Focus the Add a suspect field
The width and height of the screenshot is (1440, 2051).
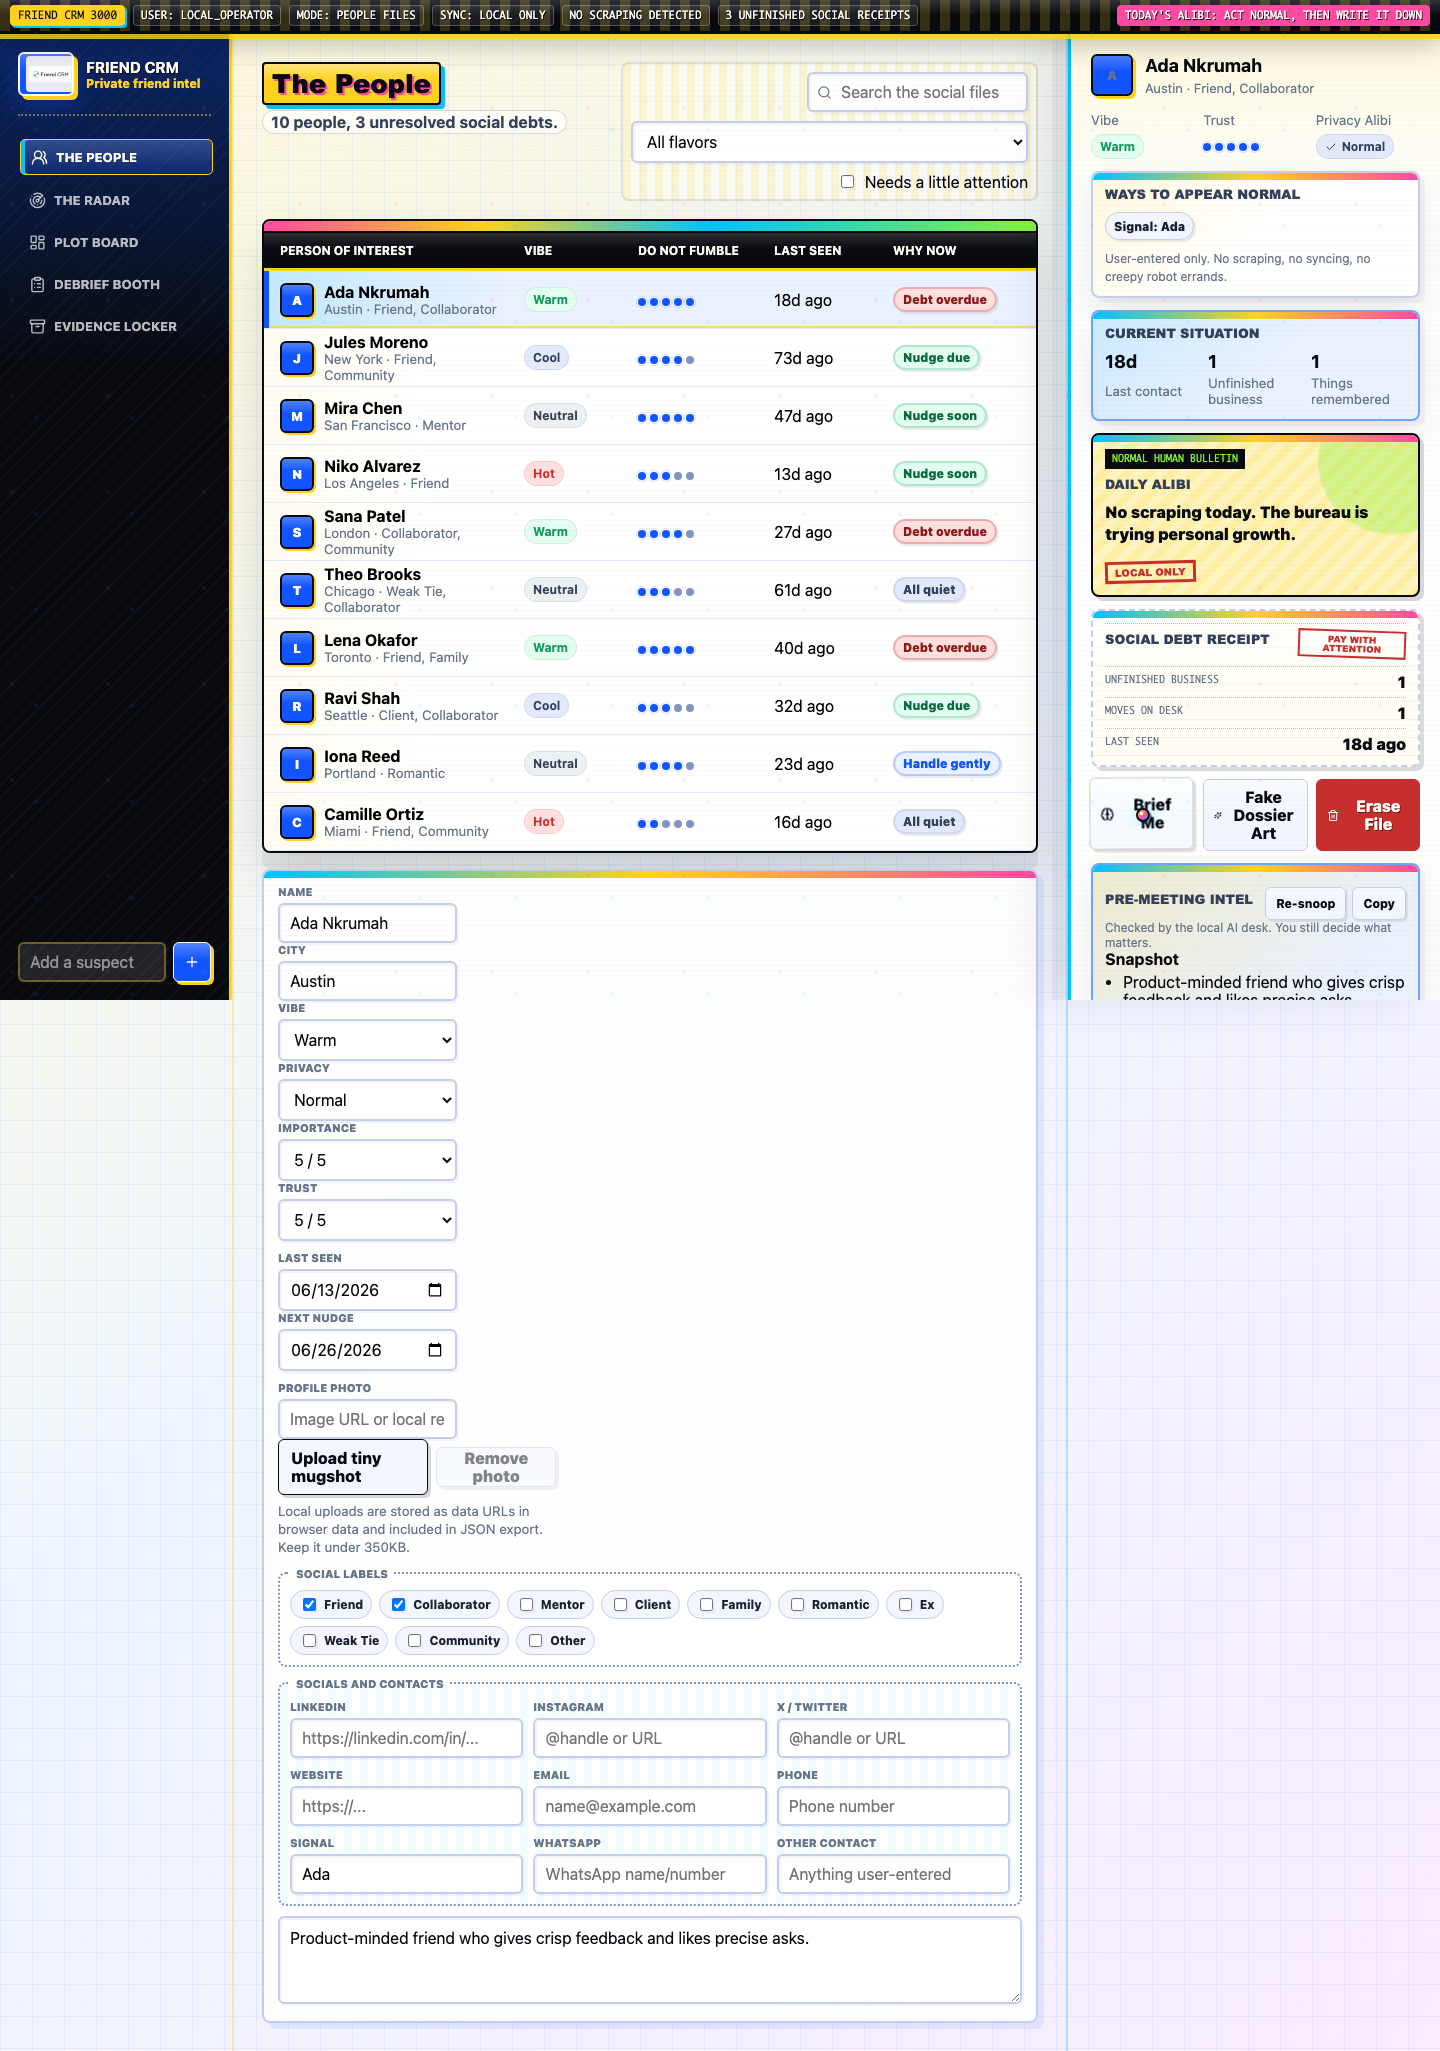(x=92, y=962)
